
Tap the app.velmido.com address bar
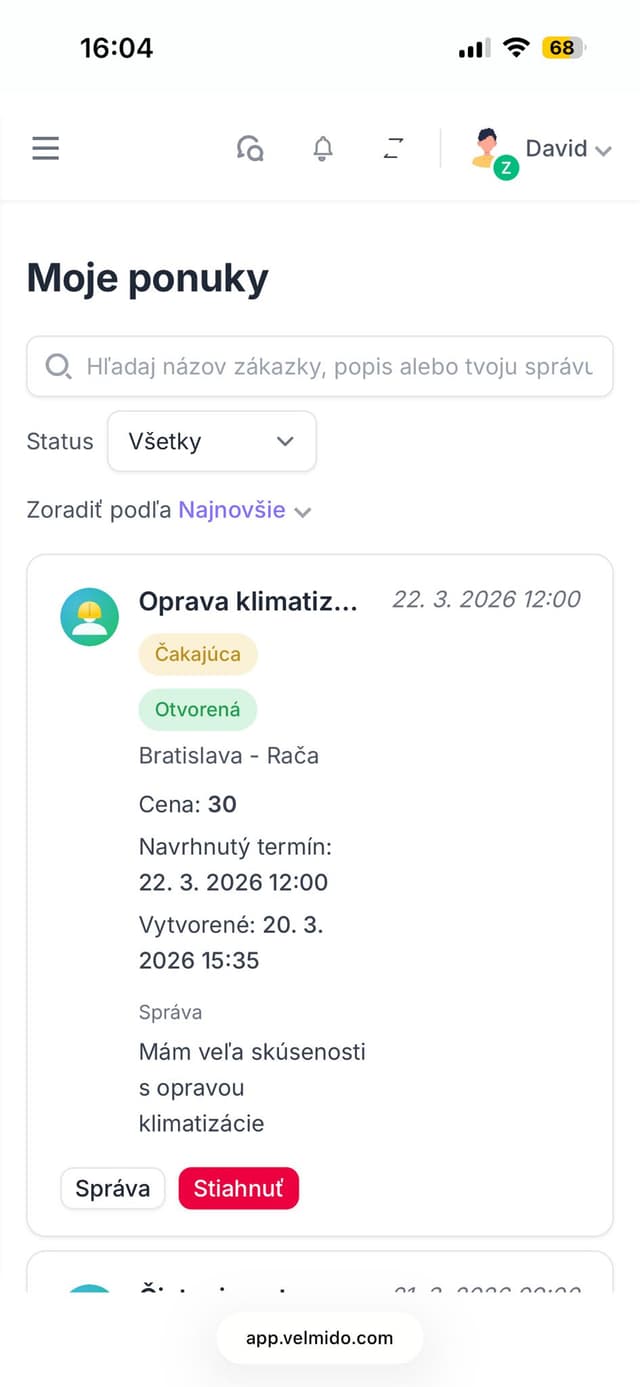(x=319, y=1337)
